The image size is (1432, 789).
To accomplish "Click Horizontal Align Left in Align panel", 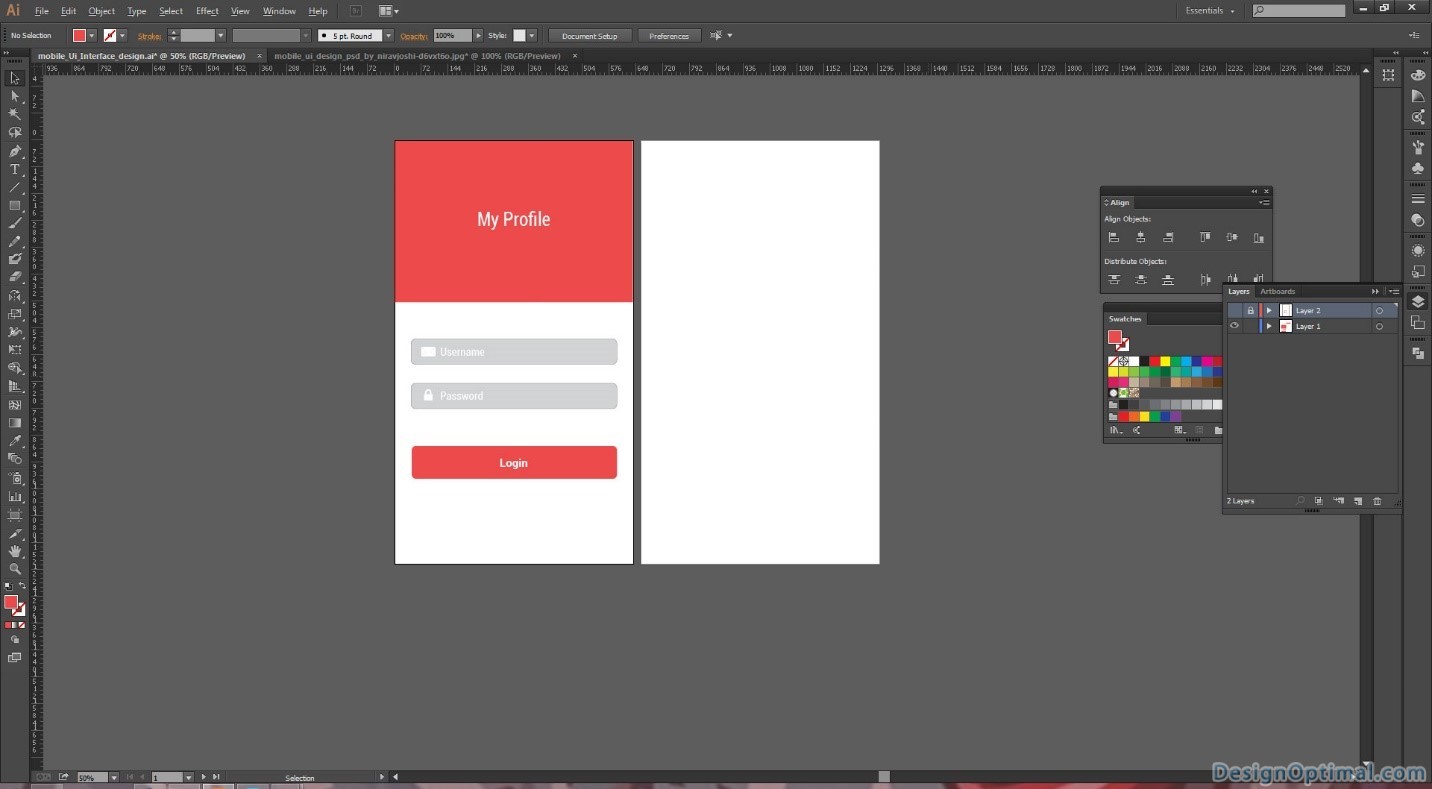I will tap(1113, 238).
